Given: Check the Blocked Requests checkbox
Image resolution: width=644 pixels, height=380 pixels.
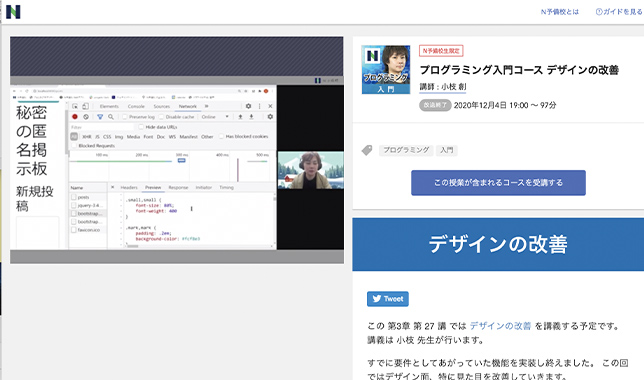Looking at the screenshot, I should pyautogui.click(x=74, y=145).
